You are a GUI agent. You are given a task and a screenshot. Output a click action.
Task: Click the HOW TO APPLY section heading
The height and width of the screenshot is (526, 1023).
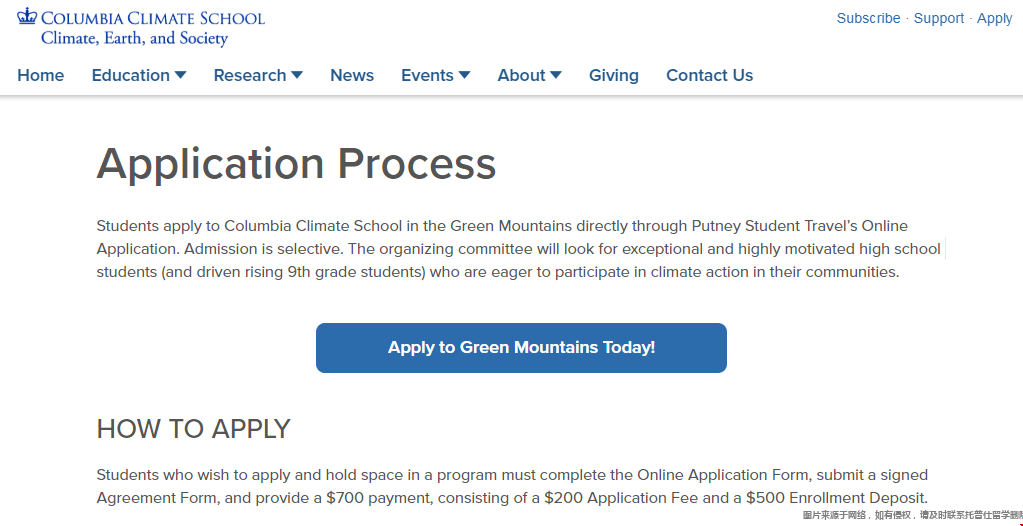[193, 429]
